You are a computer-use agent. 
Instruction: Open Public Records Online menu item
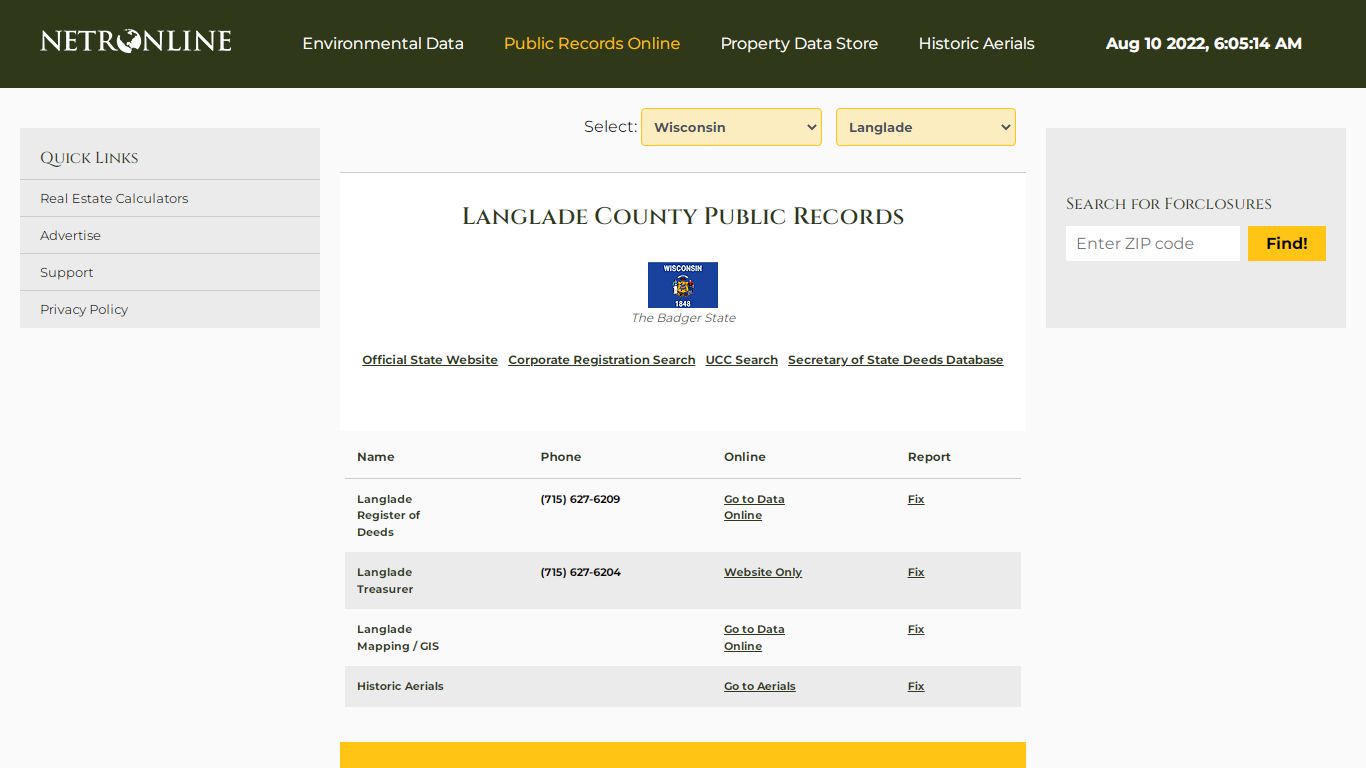click(592, 43)
